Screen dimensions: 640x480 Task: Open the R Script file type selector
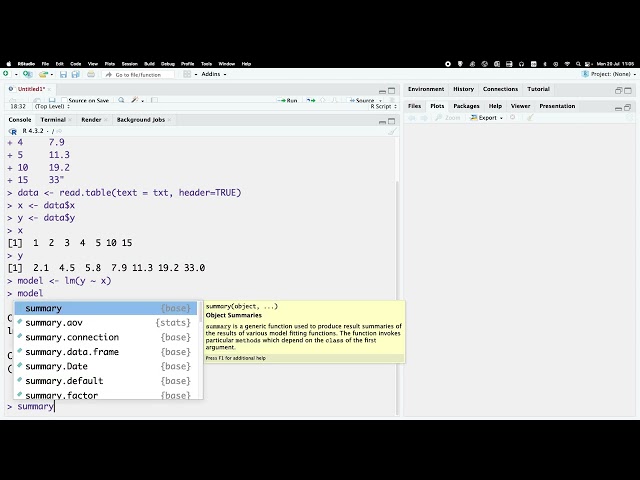point(383,107)
